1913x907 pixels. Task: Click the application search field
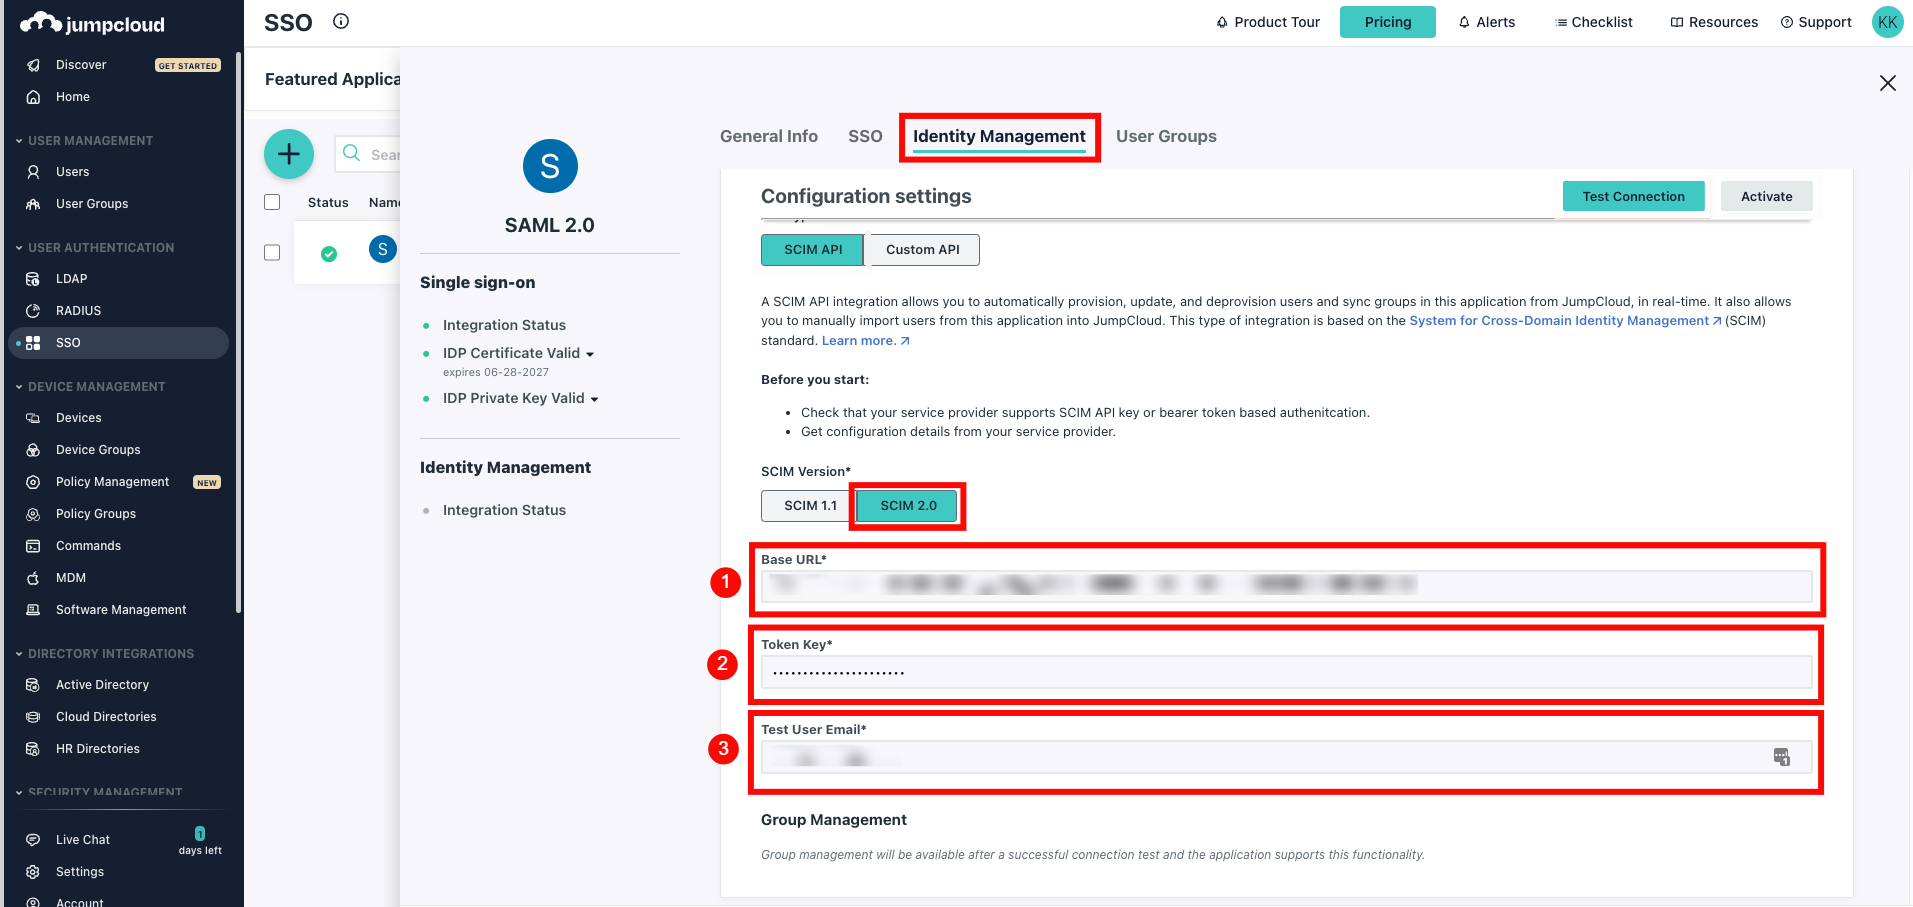coord(368,154)
